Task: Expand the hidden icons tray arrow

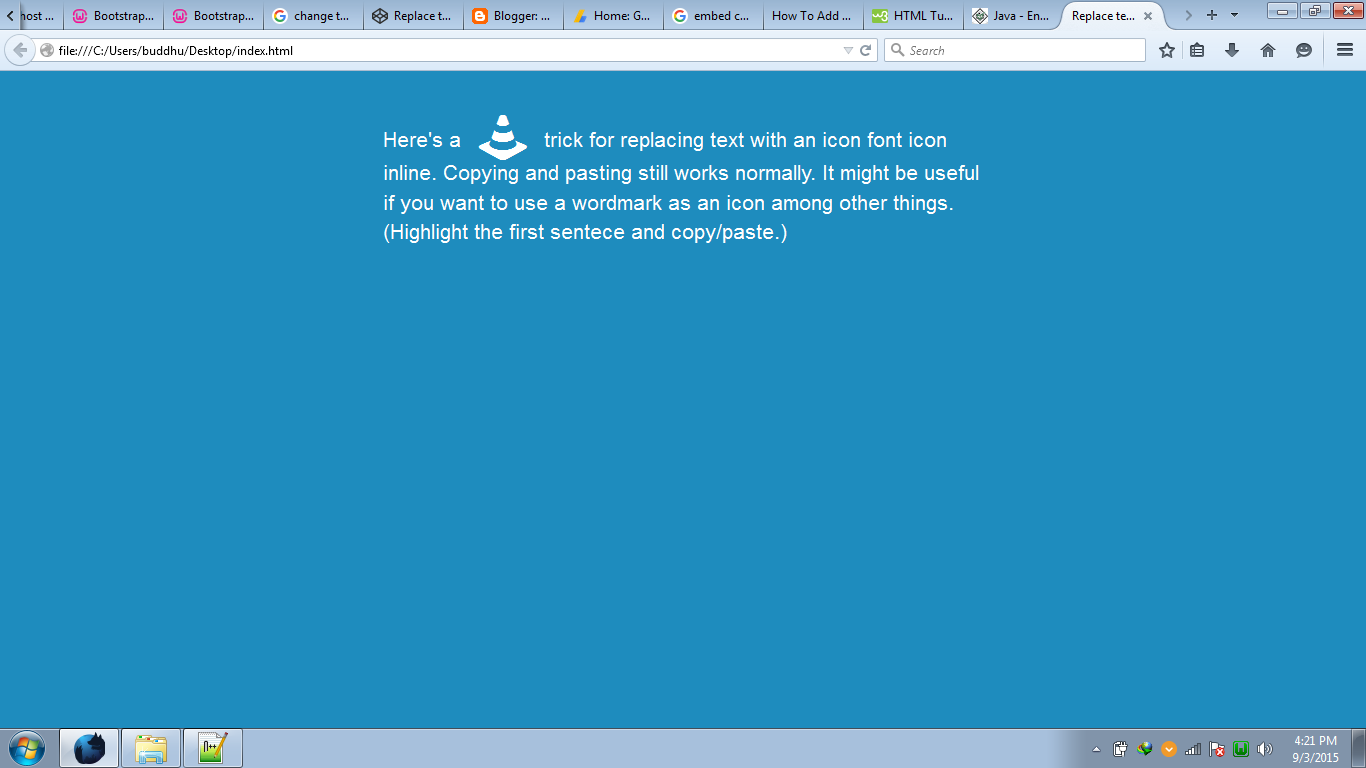Action: [1096, 747]
